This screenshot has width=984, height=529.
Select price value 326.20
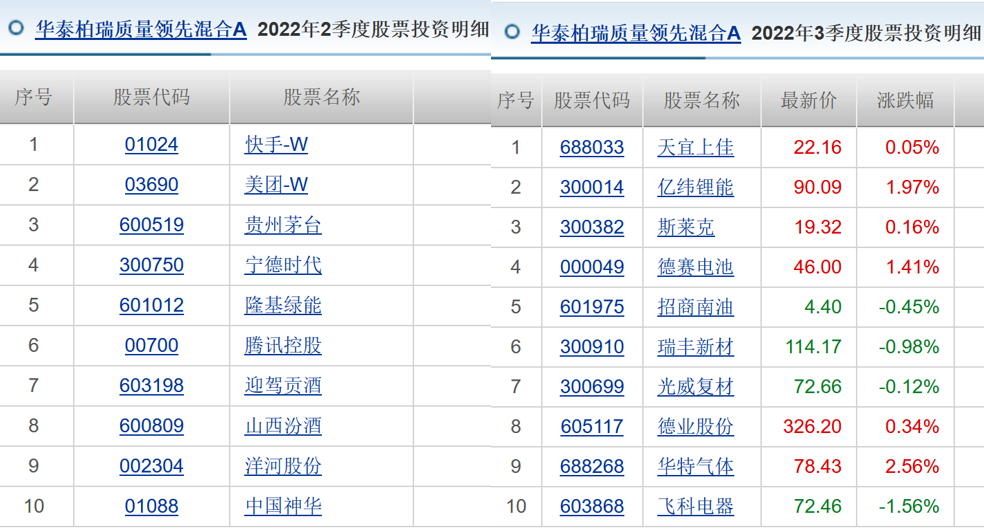point(812,427)
